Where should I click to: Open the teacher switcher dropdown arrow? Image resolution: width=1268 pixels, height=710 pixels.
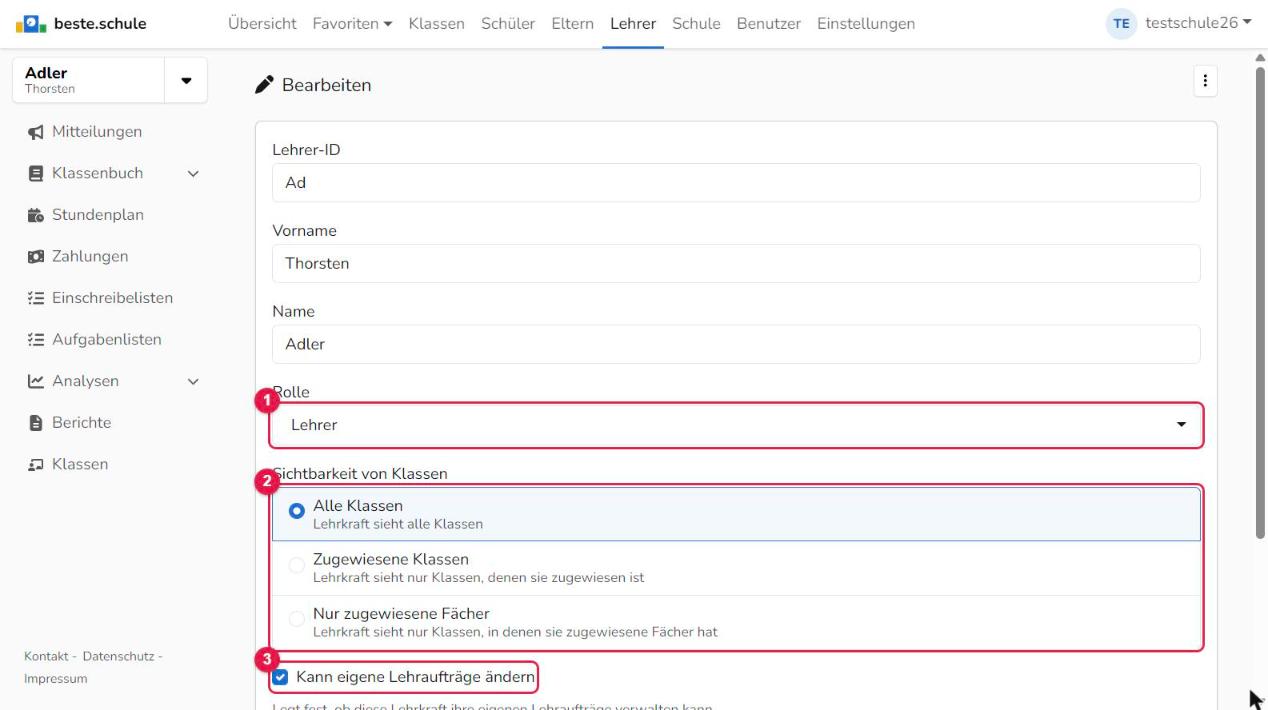(x=185, y=81)
